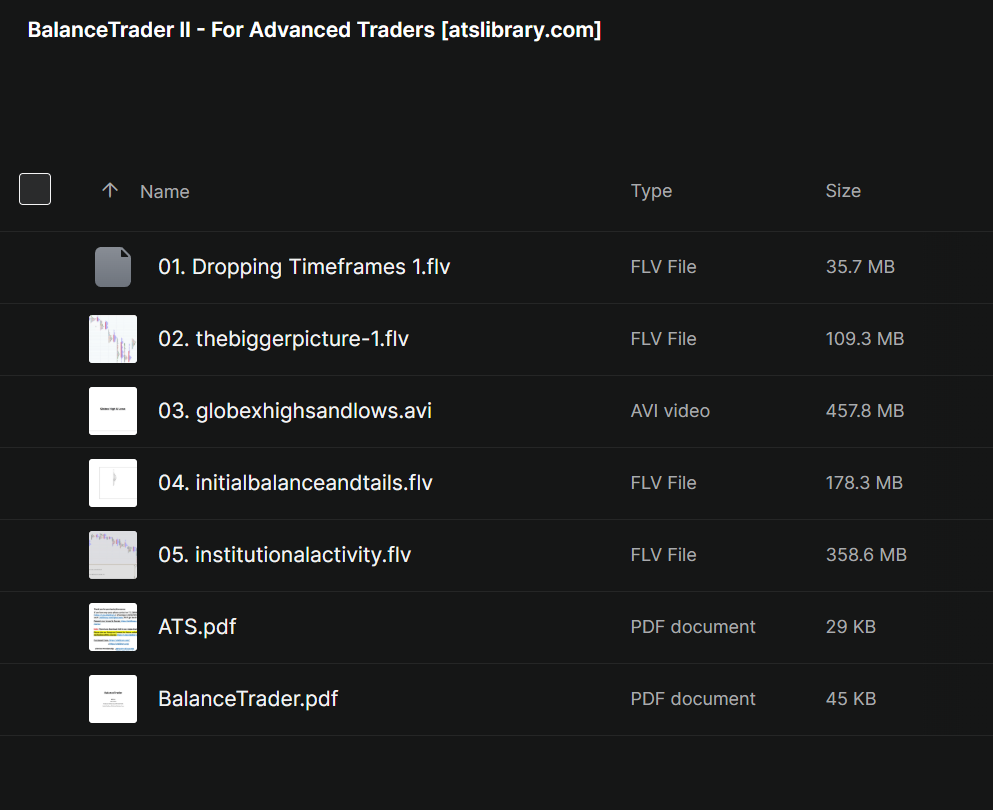
Task: Sort files by Size column
Action: tap(843, 191)
